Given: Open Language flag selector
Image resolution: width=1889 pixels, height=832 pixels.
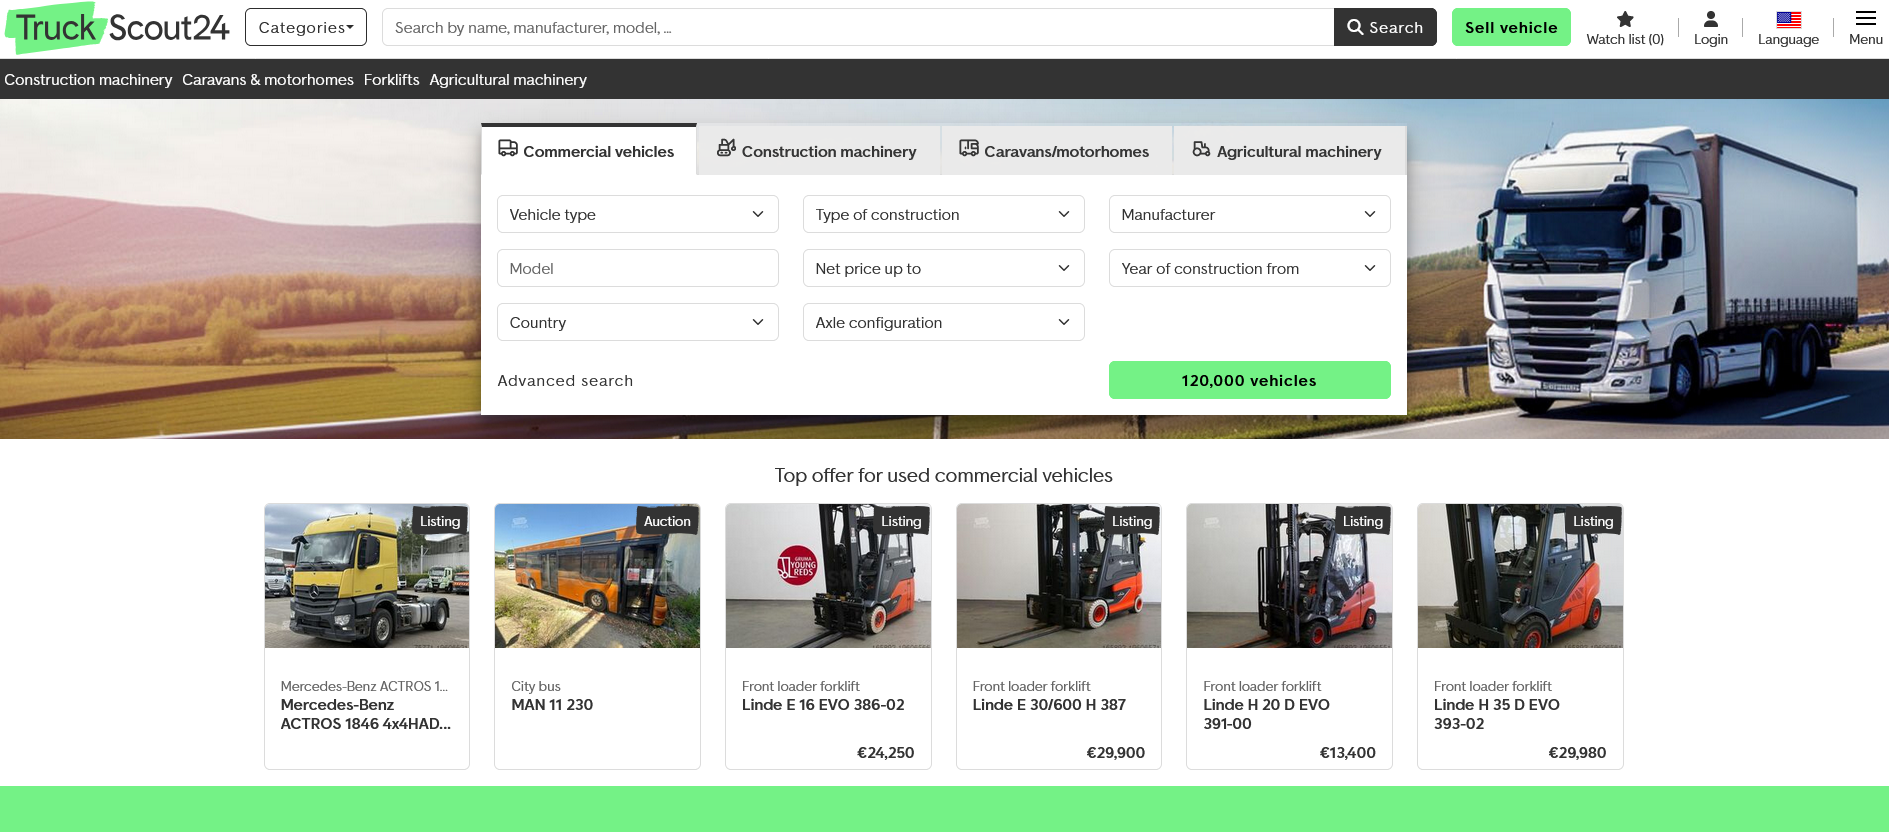Looking at the screenshot, I should pyautogui.click(x=1788, y=19).
